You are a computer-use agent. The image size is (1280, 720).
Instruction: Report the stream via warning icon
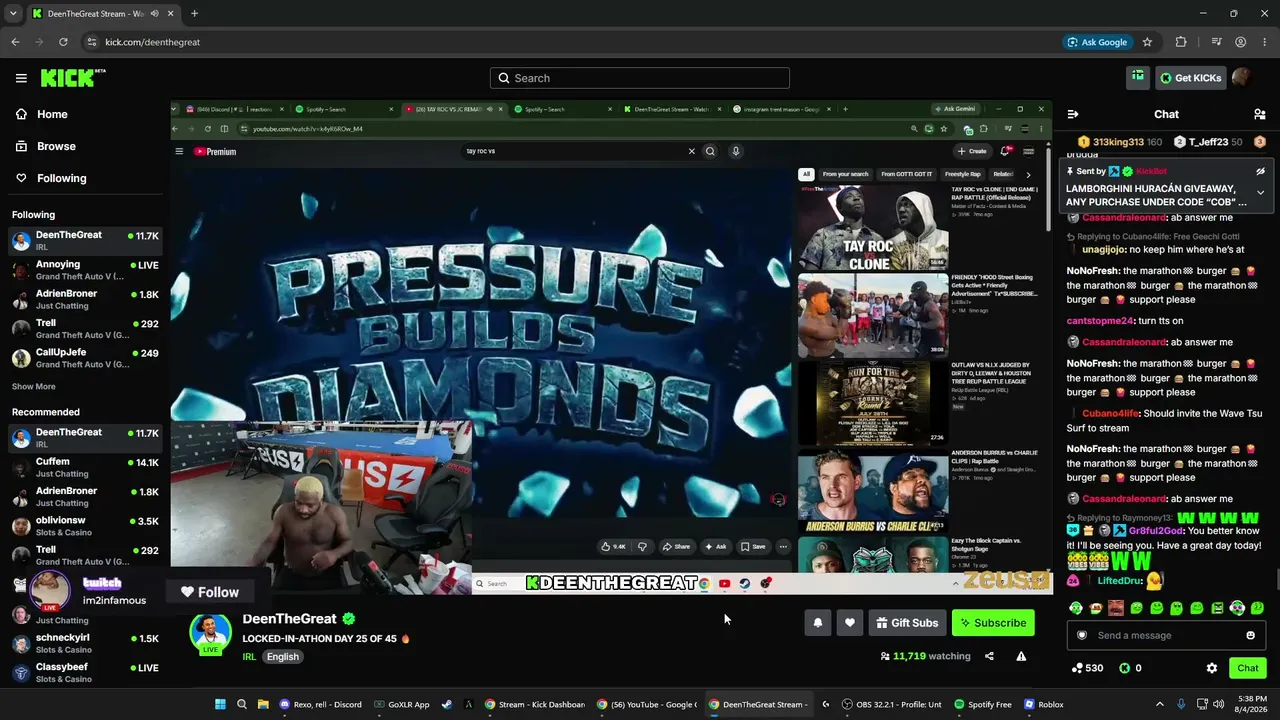[1021, 656]
